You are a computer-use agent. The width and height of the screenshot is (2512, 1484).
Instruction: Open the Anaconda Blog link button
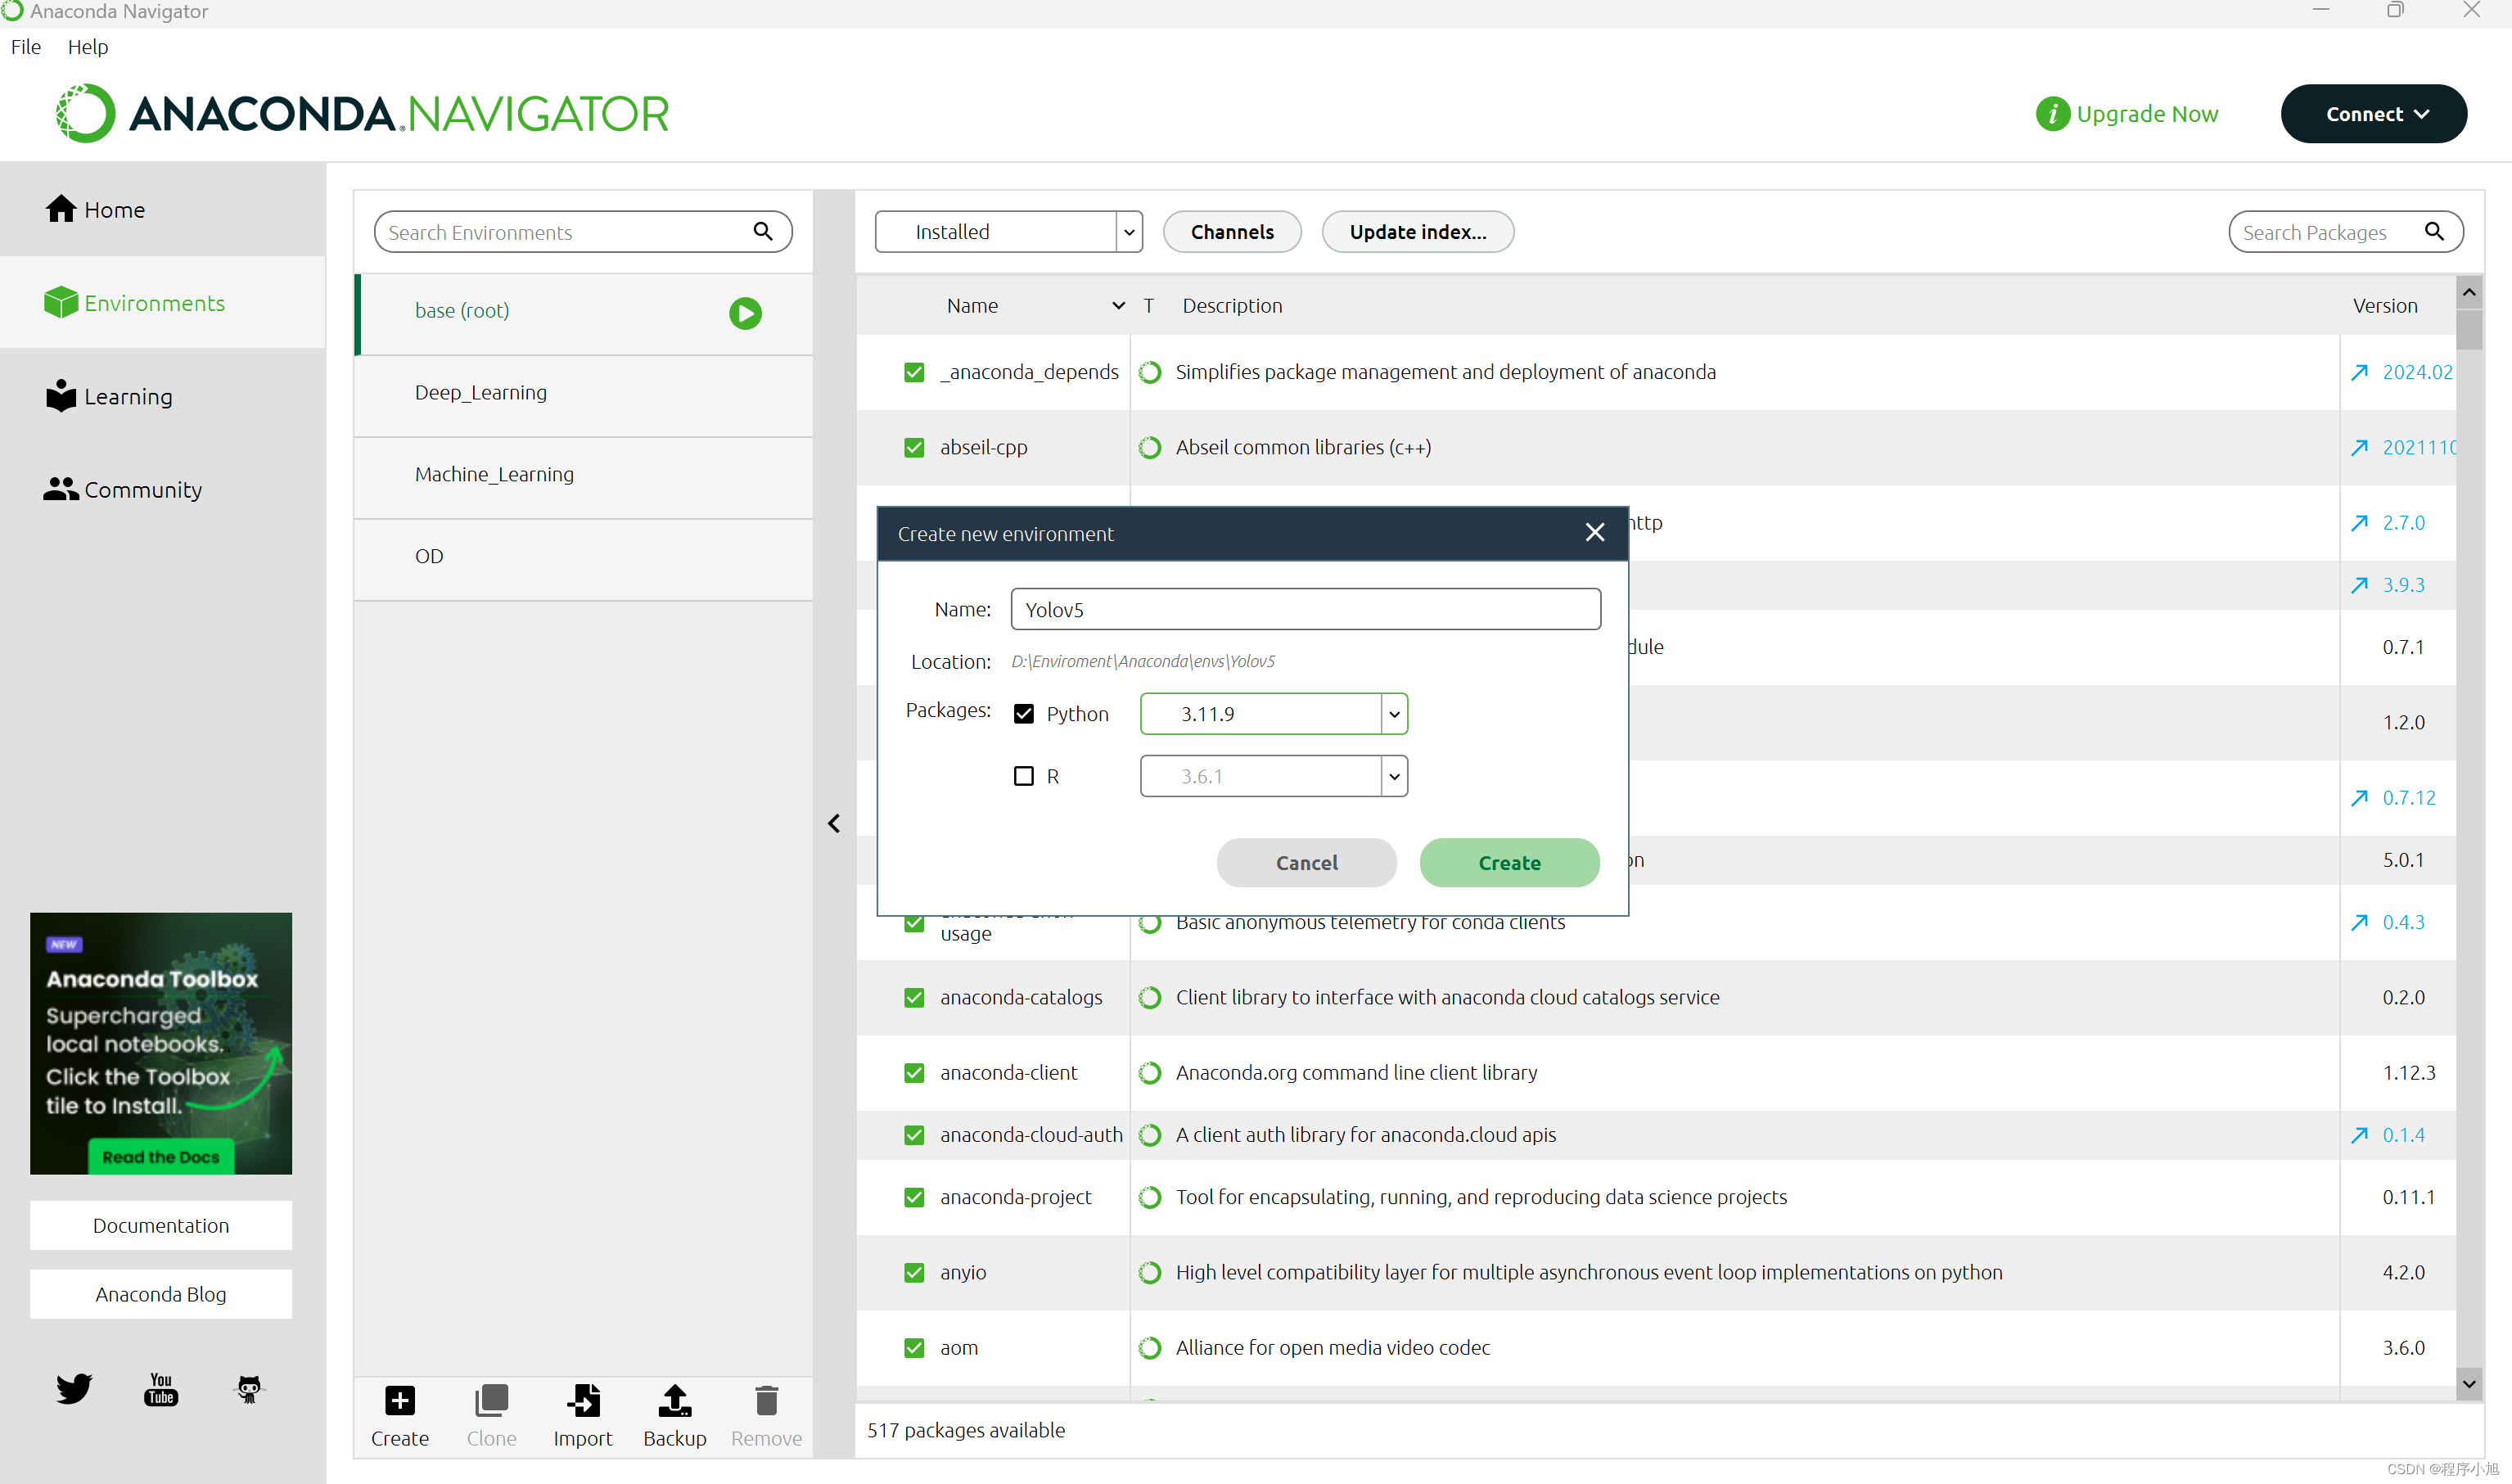160,1293
